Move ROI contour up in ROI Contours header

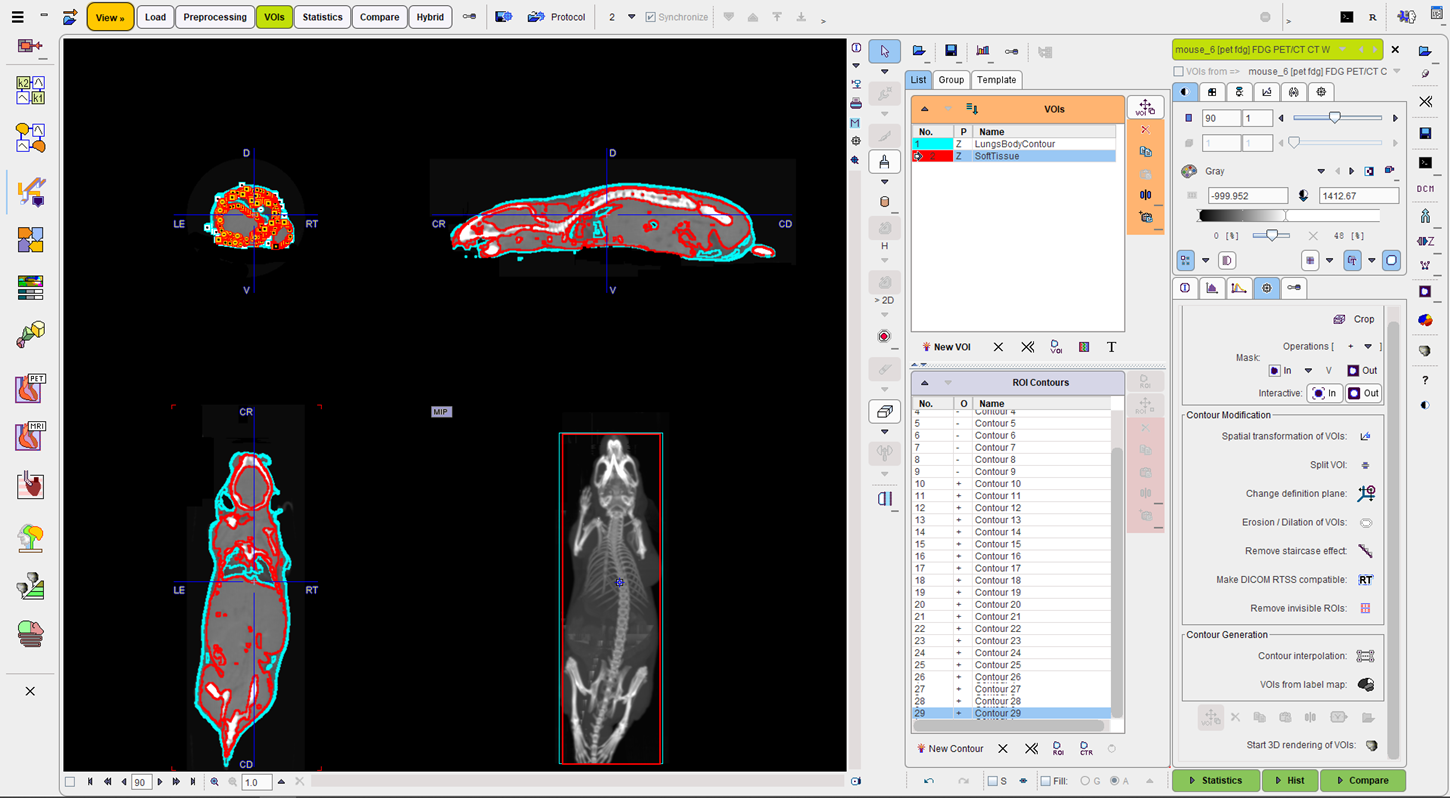pyautogui.click(x=925, y=383)
